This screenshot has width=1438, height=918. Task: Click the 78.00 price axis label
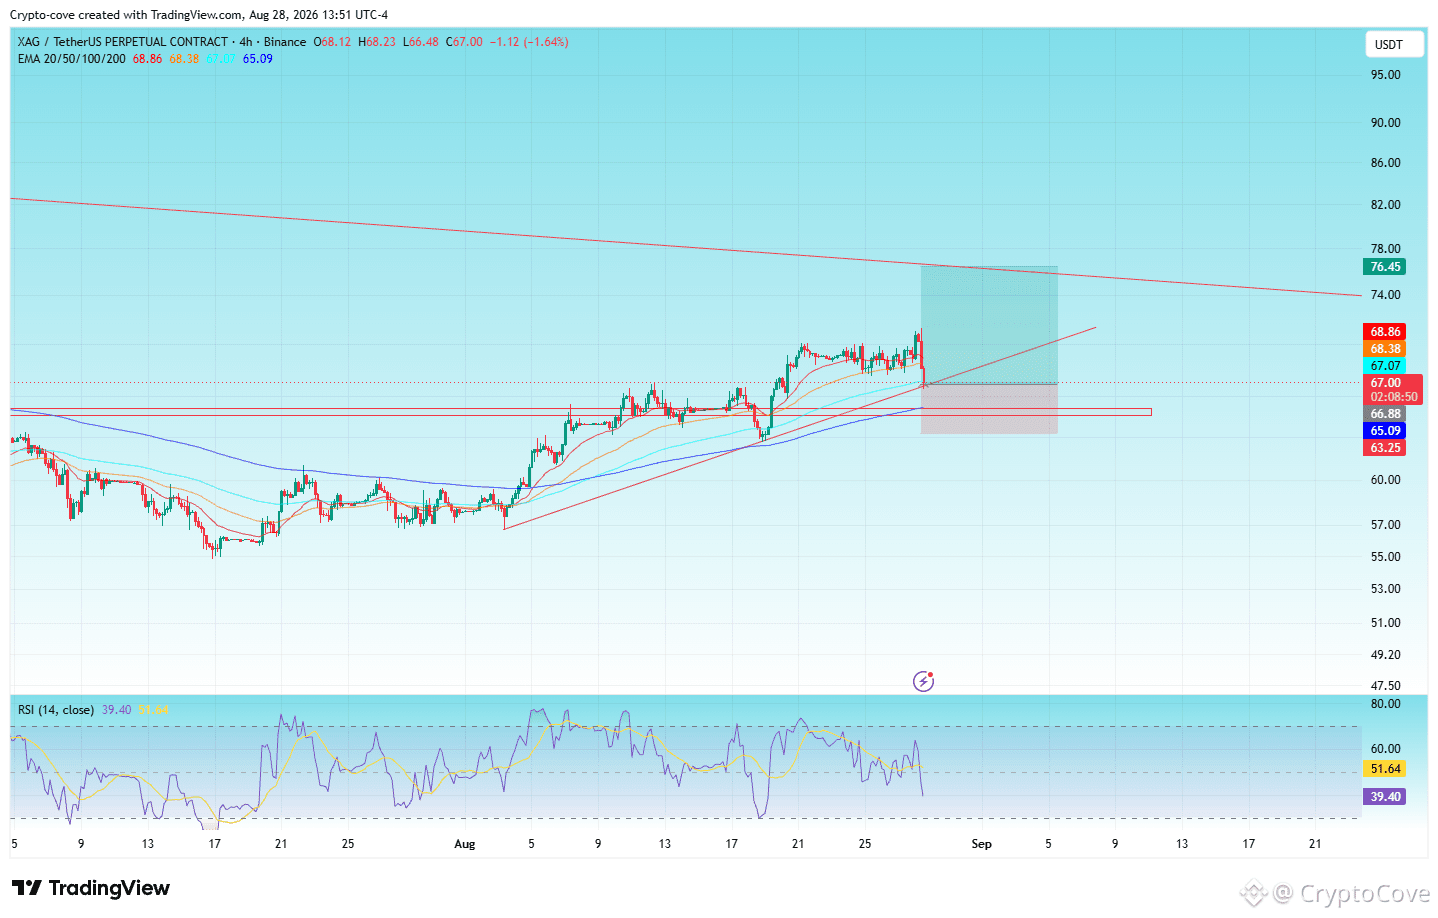tap(1385, 249)
